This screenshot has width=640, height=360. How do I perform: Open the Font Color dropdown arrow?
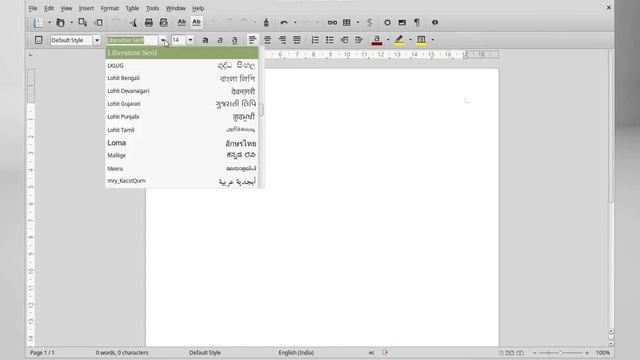388,40
